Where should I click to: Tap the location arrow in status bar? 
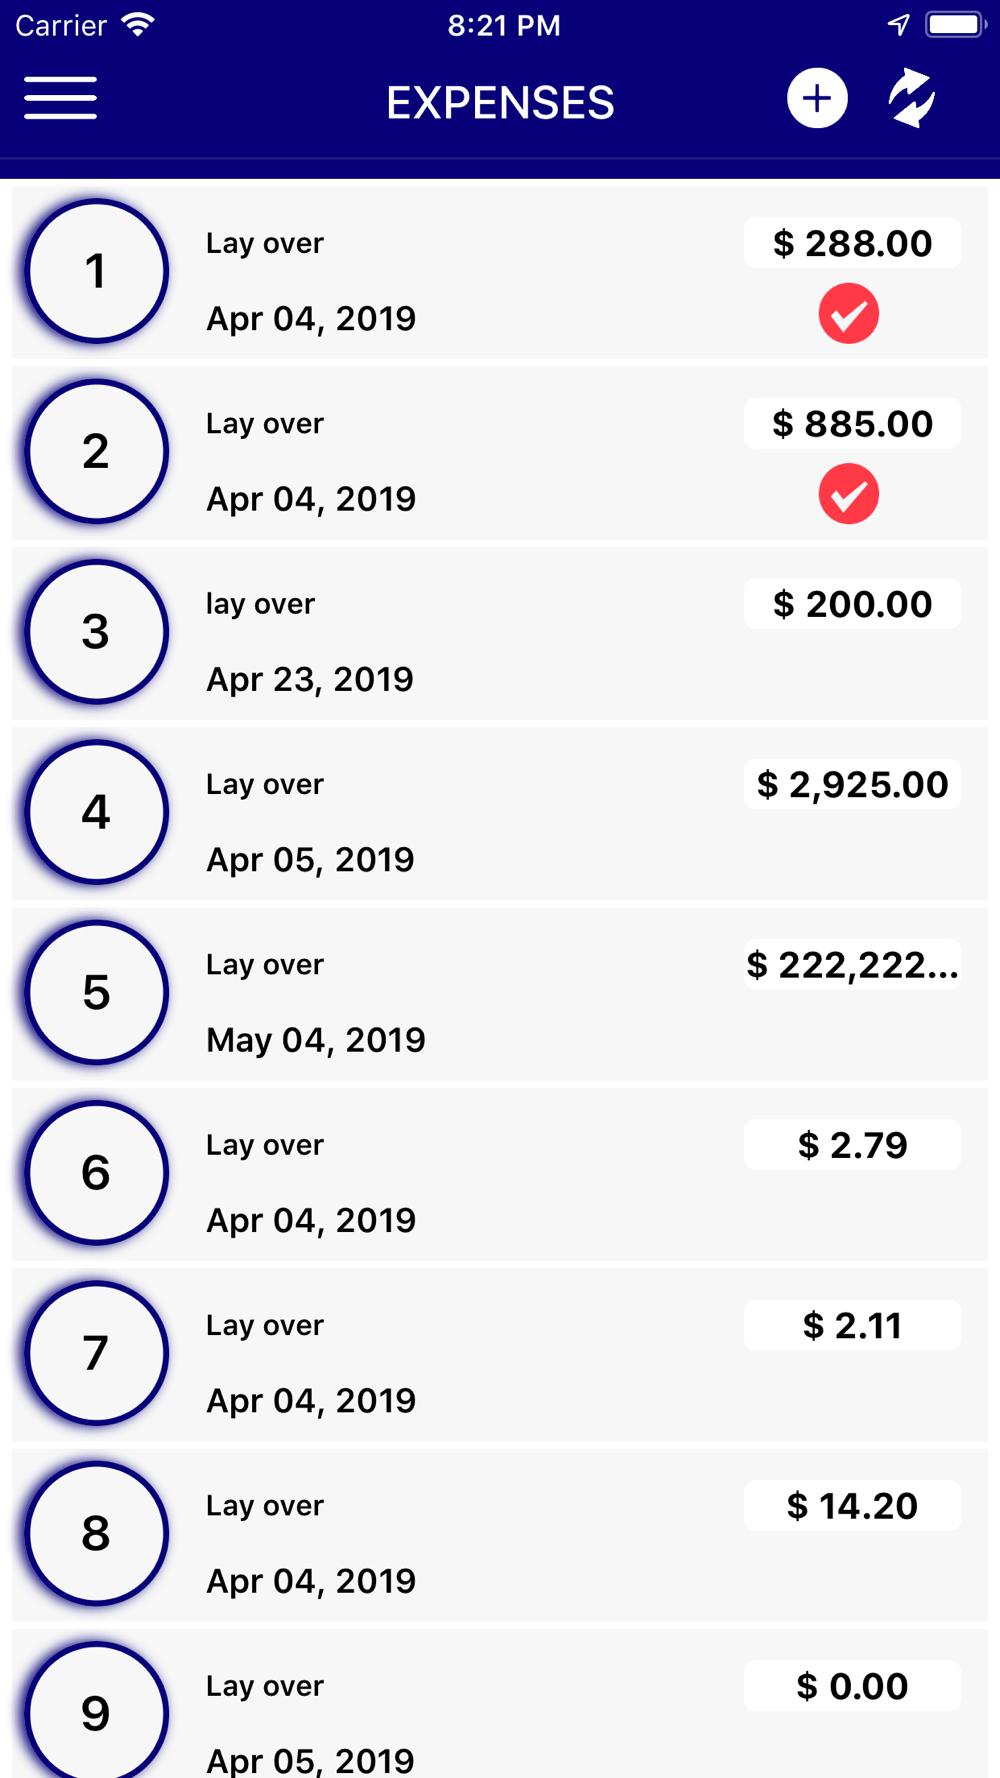[898, 25]
